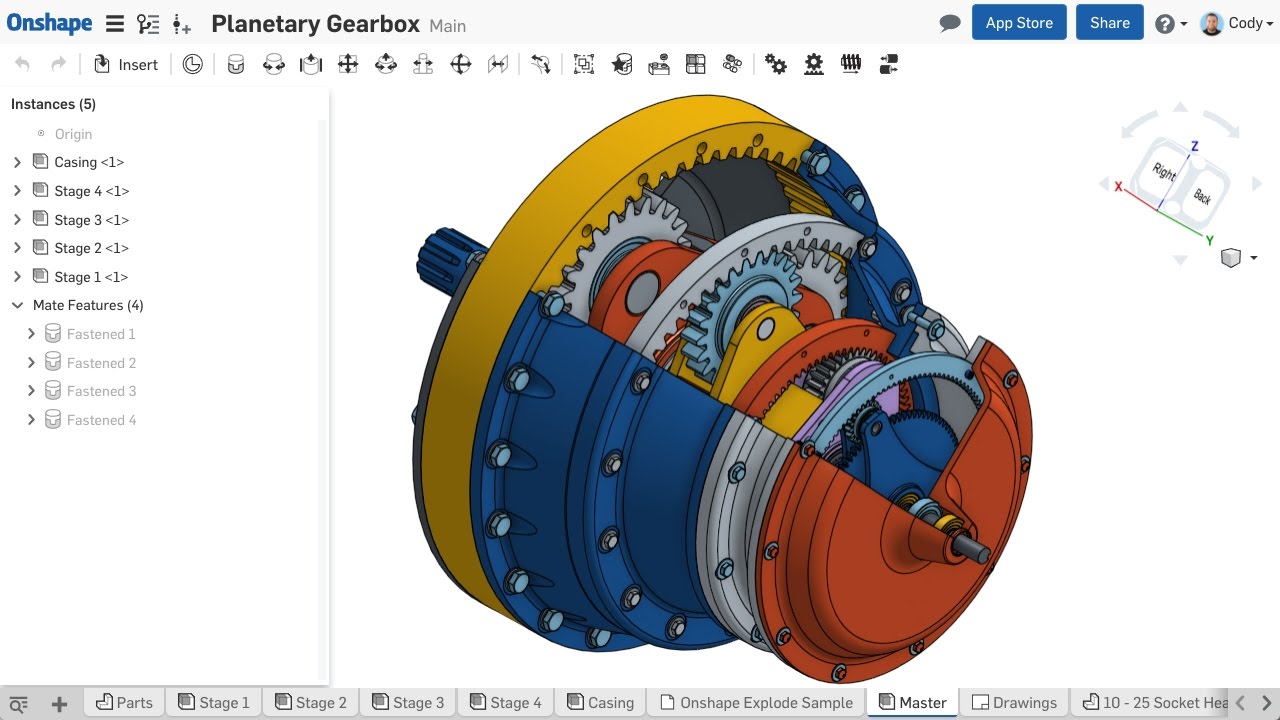Switch to the Parts tab

point(125,703)
